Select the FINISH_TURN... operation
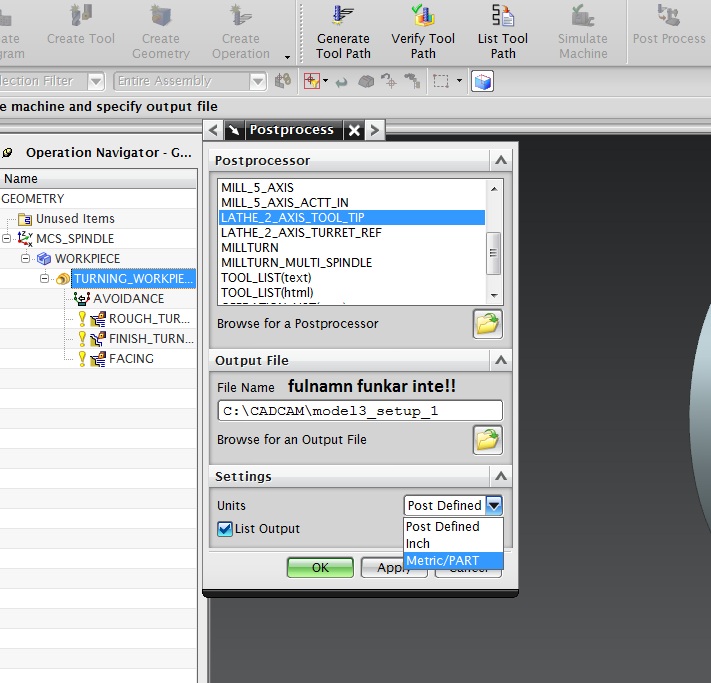Screen dimensions: 711x683 point(151,338)
